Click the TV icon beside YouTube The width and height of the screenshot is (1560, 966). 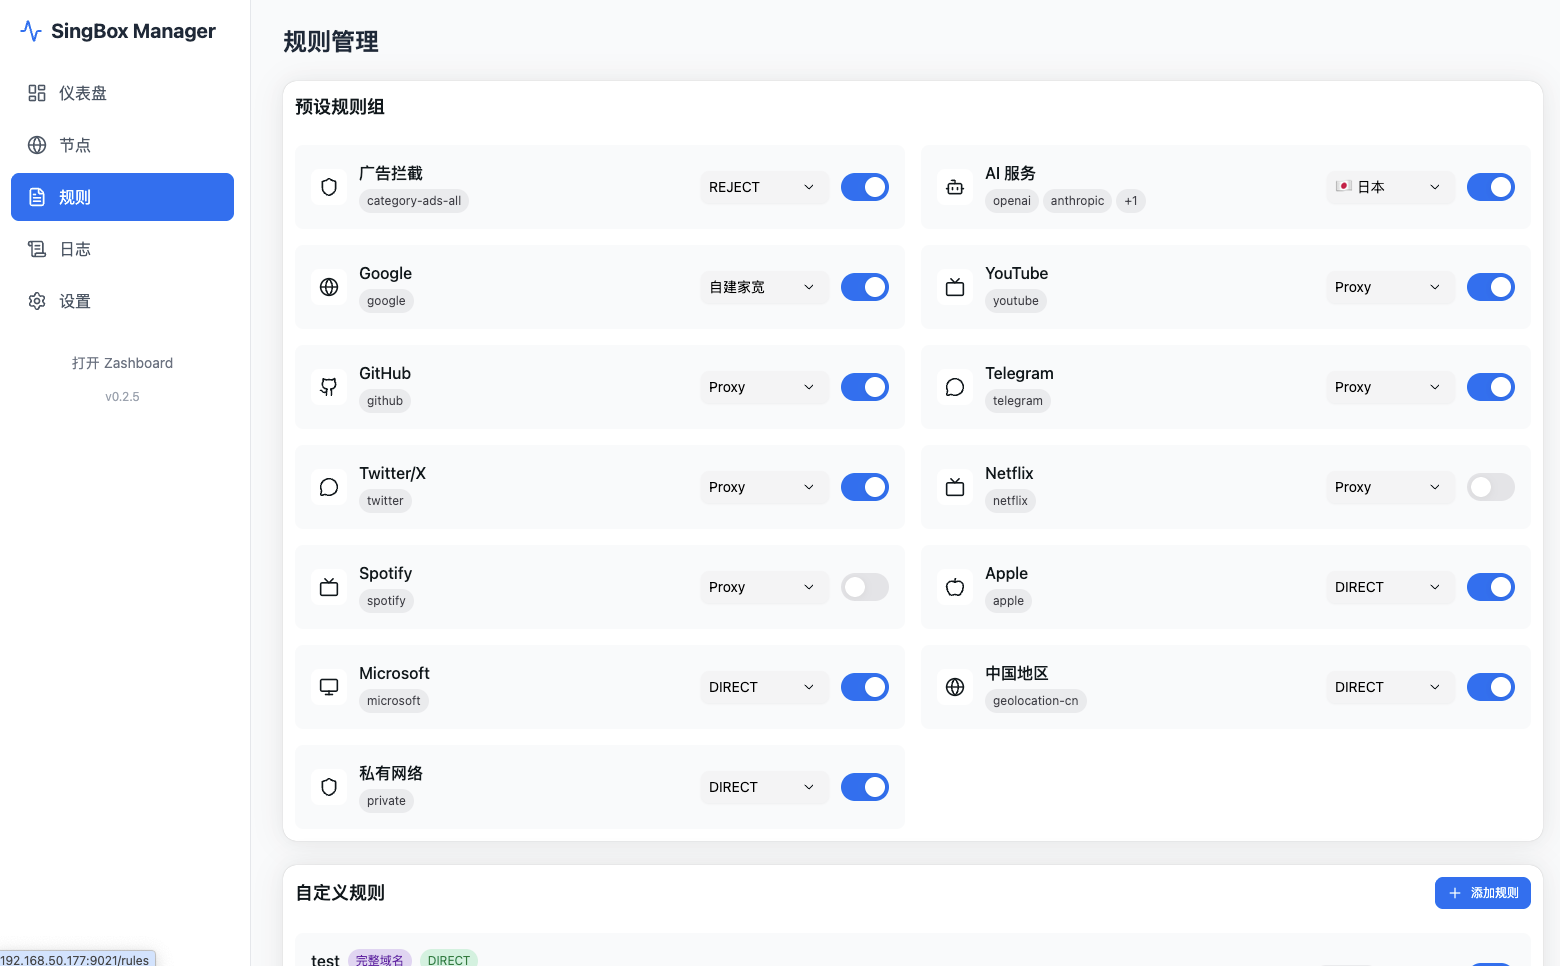point(955,287)
